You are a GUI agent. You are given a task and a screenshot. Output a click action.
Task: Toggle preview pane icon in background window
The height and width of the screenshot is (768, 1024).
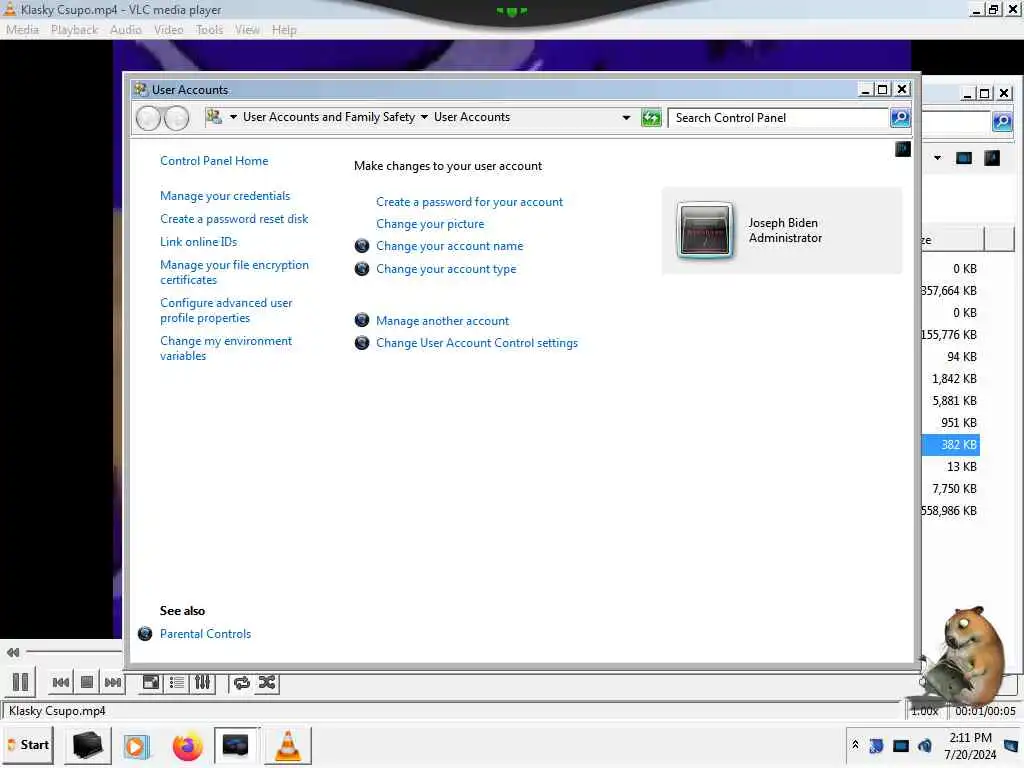tap(964, 158)
